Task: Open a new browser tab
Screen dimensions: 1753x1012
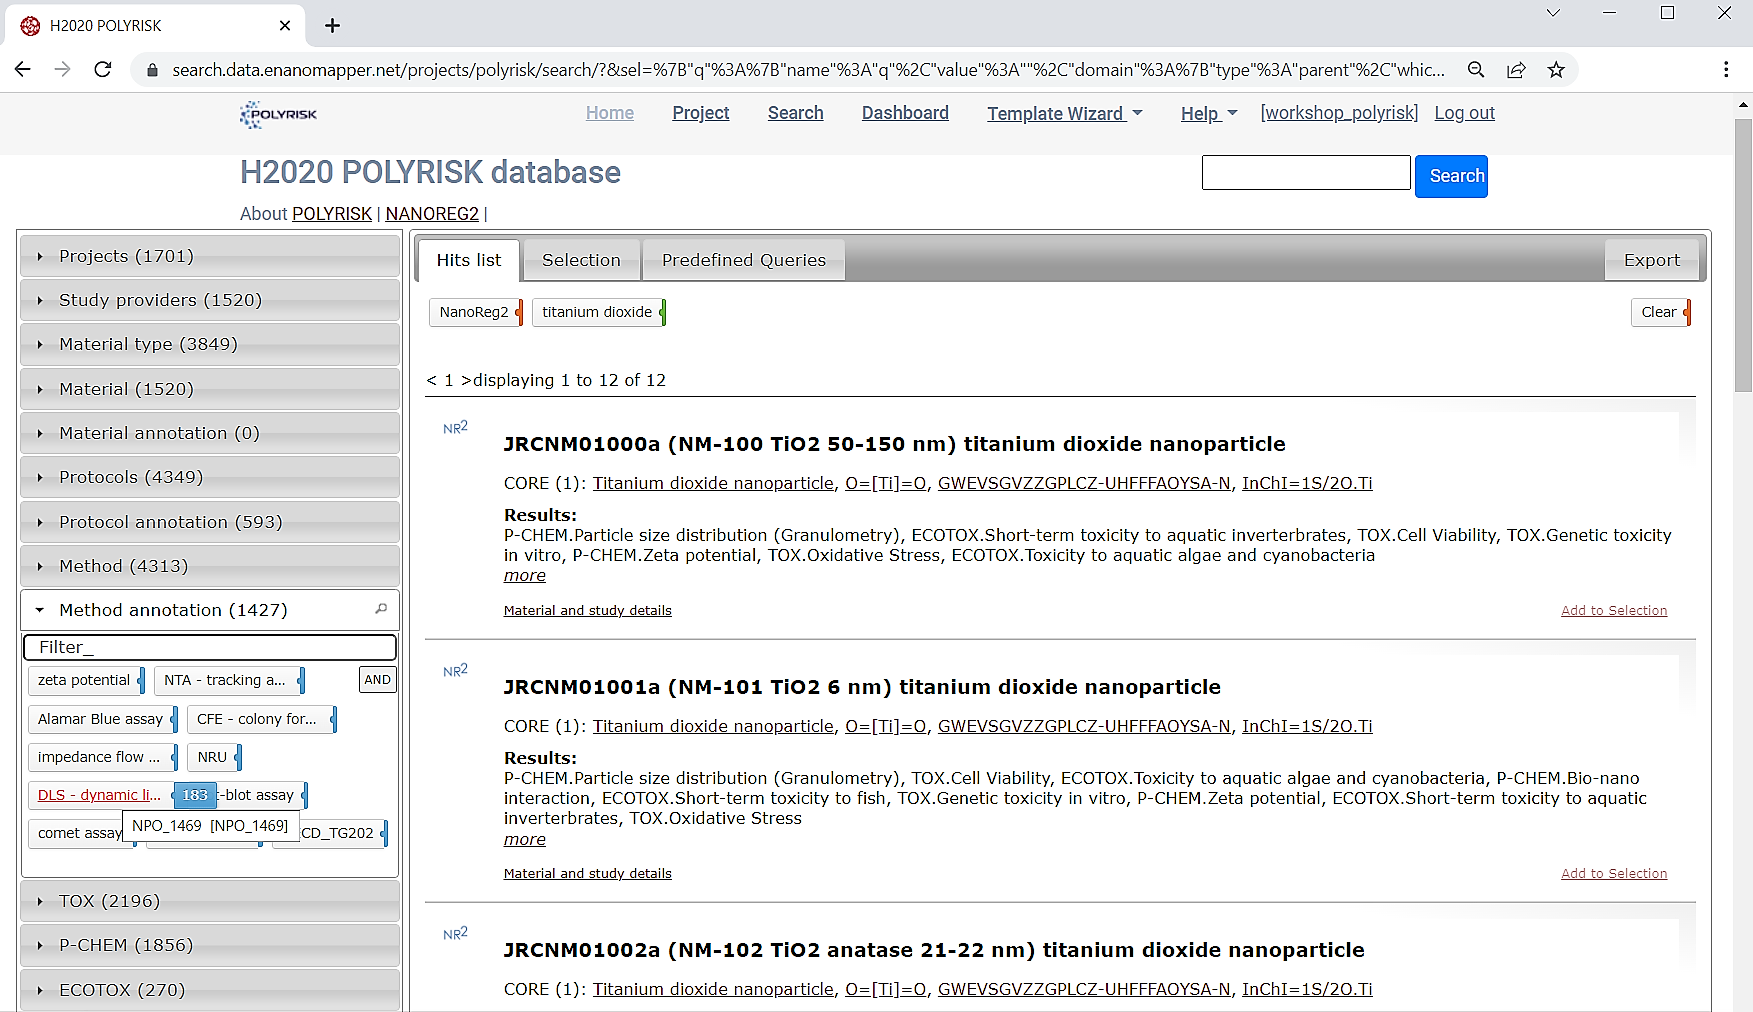Action: tap(333, 26)
